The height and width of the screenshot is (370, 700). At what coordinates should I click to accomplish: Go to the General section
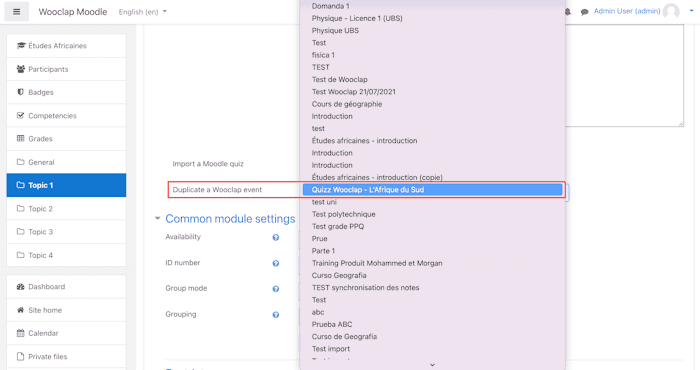click(67, 162)
